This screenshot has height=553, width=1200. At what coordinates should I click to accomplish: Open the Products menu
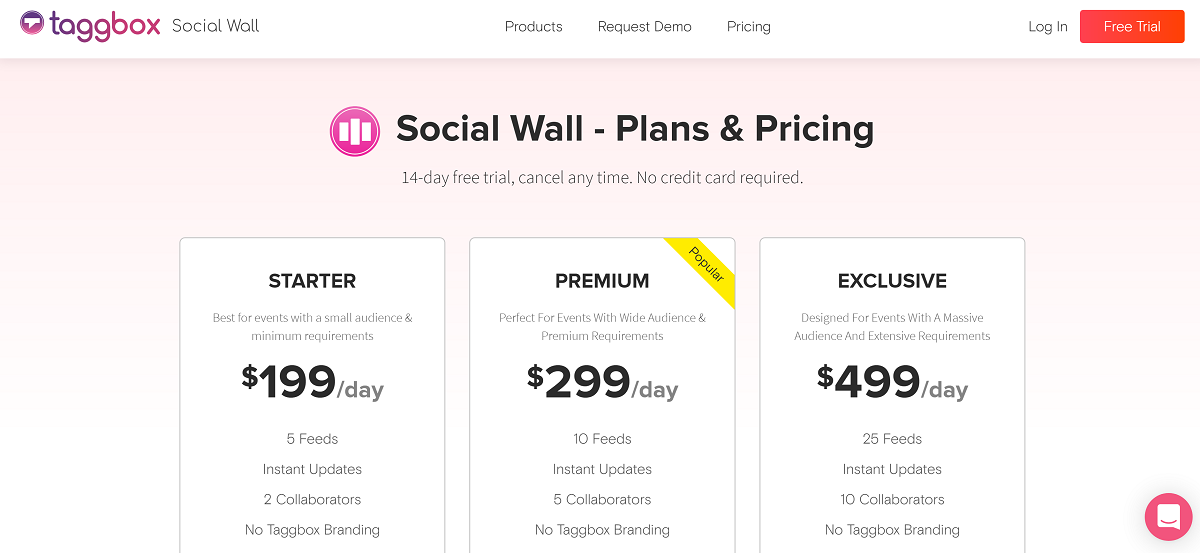[x=534, y=27]
